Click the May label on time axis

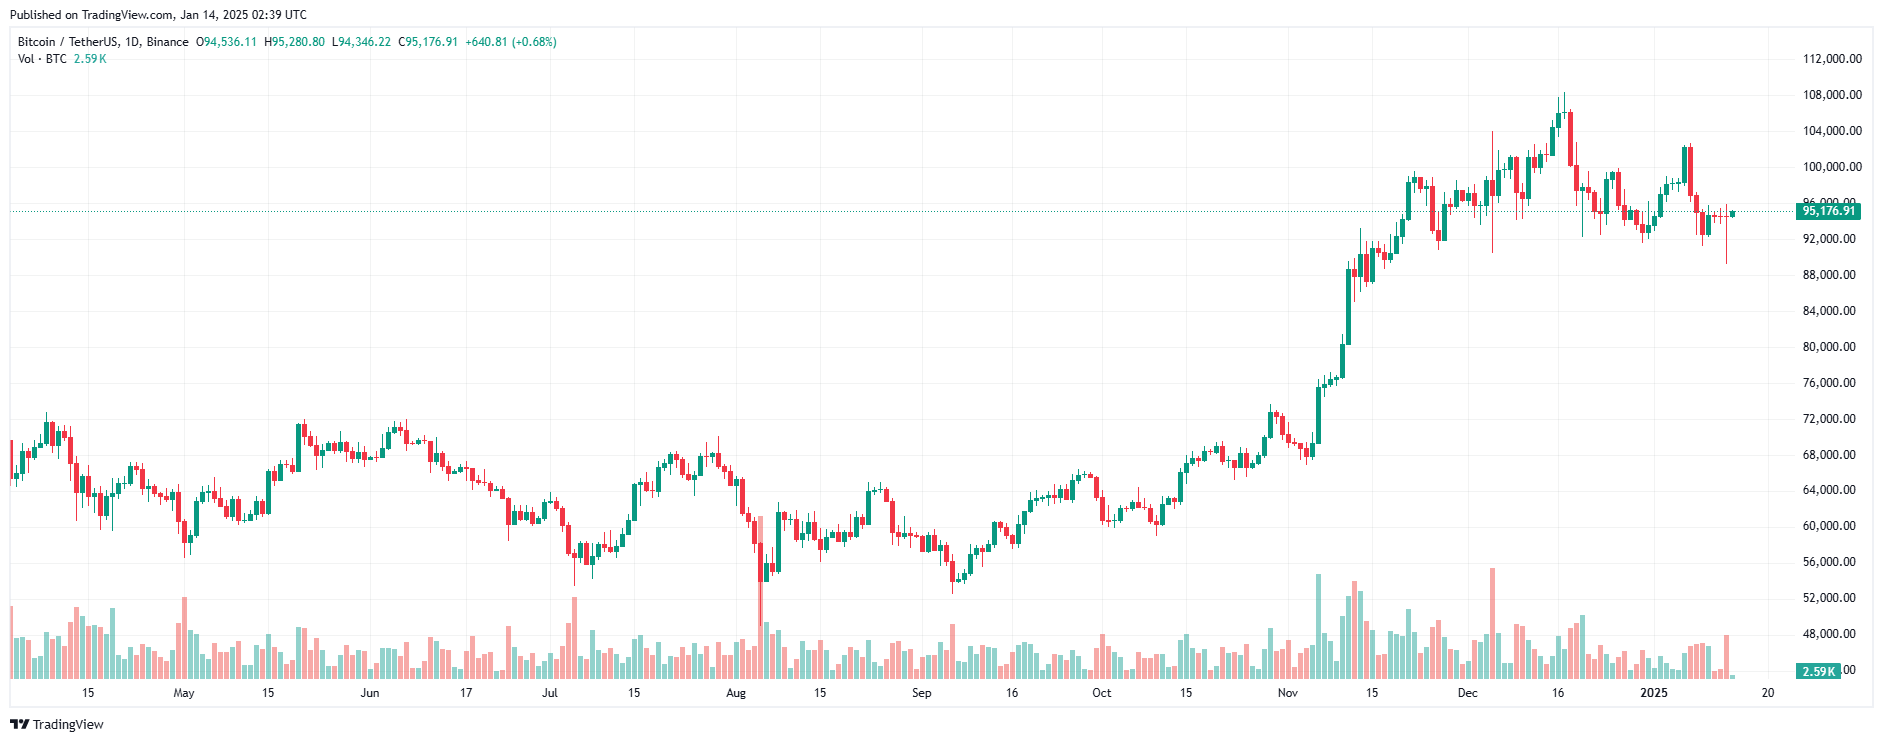[x=184, y=693]
